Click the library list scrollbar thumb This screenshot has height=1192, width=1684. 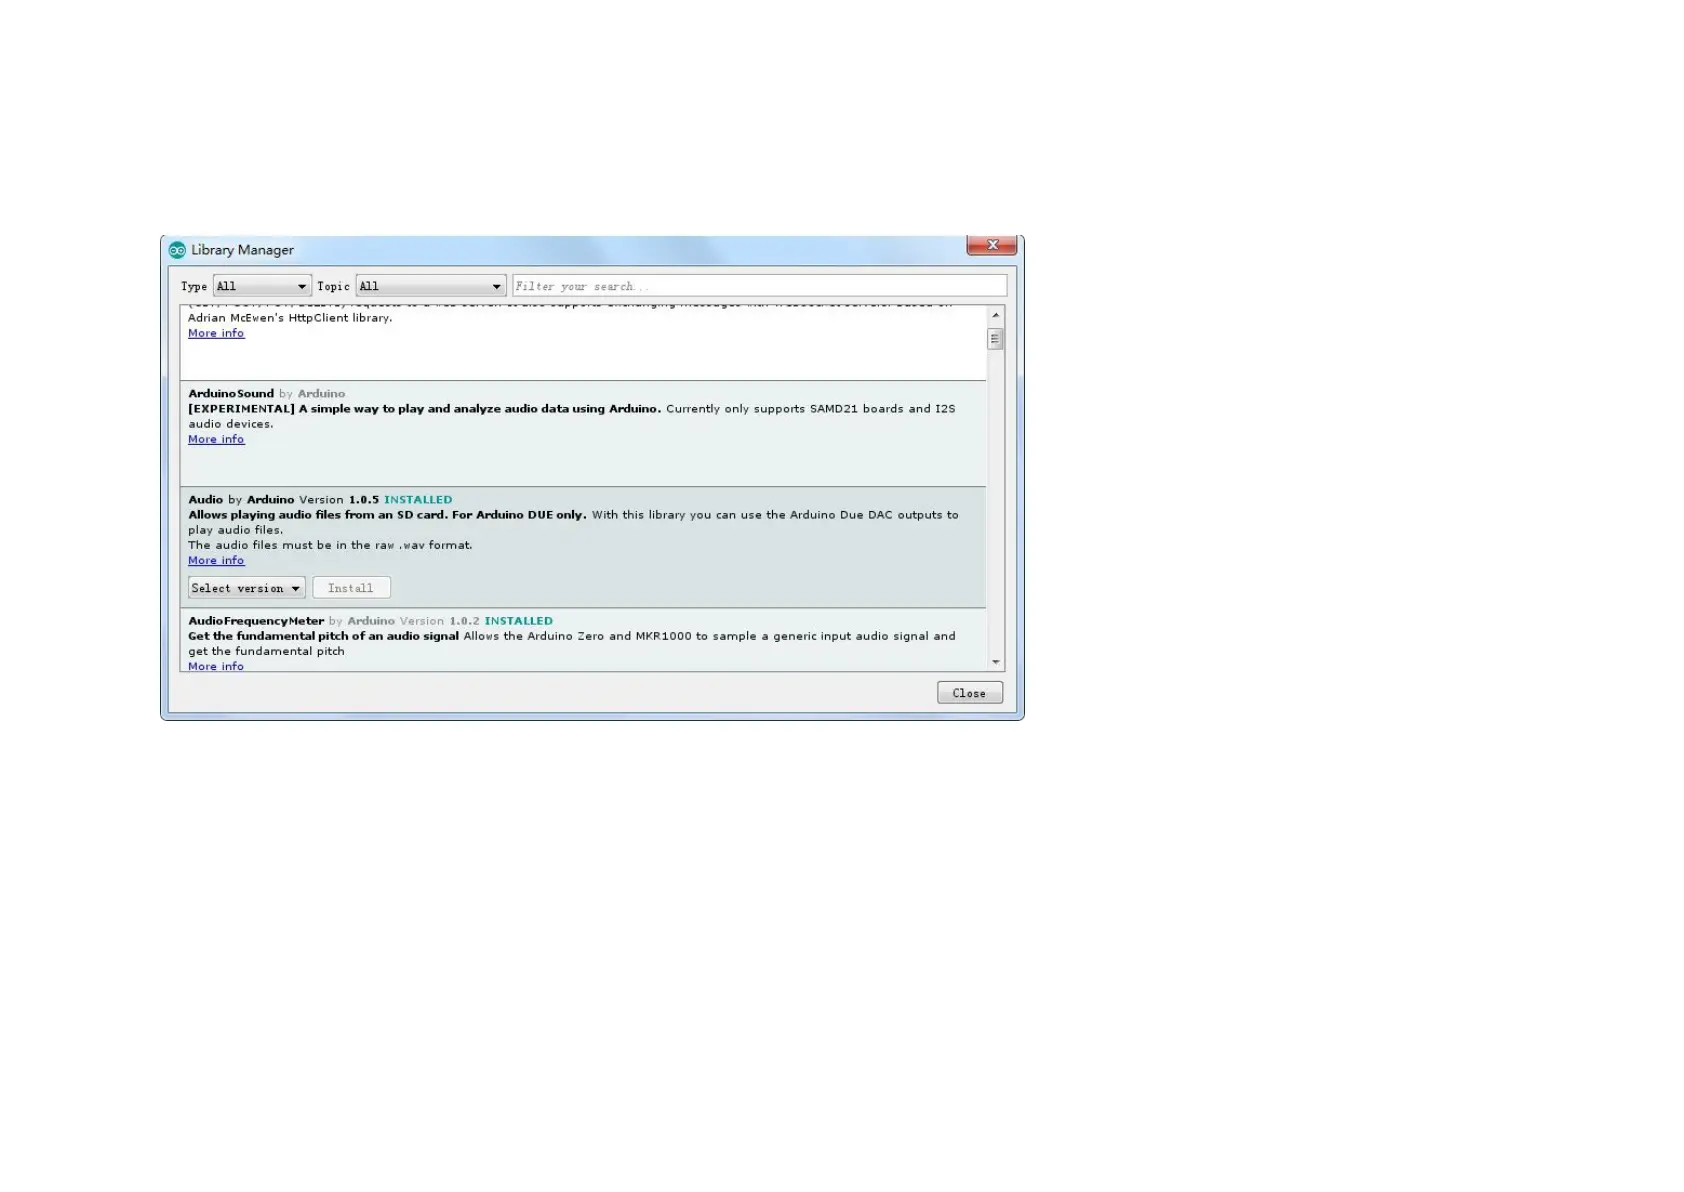click(x=995, y=339)
